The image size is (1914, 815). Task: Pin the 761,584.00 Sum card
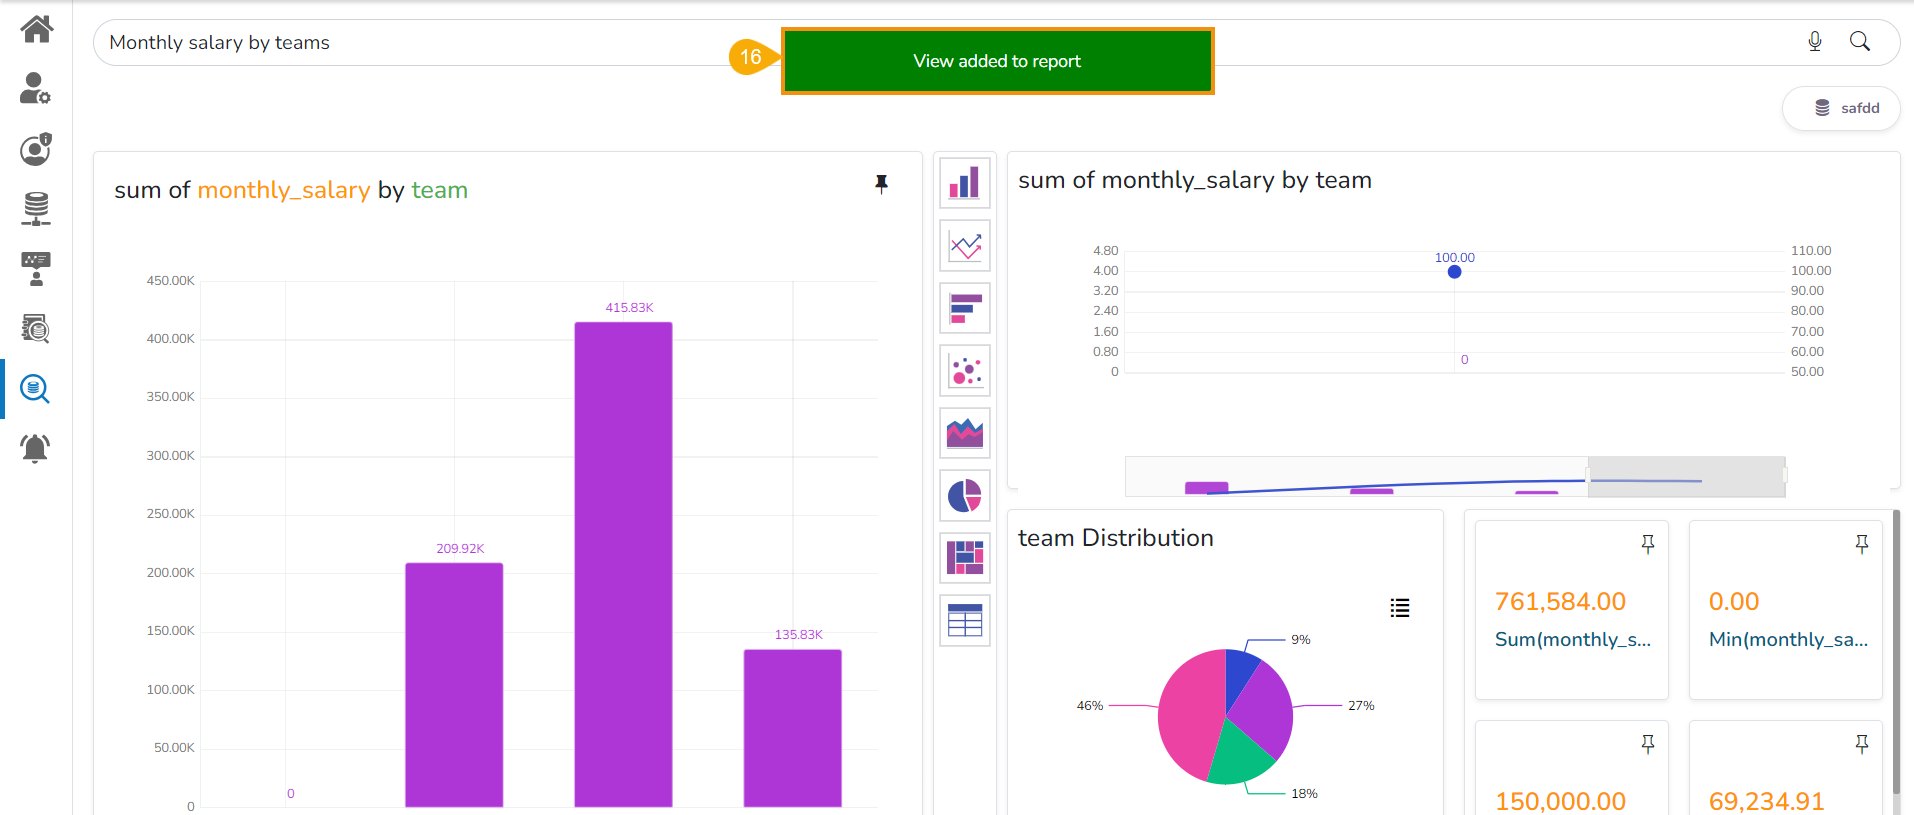[x=1647, y=544]
